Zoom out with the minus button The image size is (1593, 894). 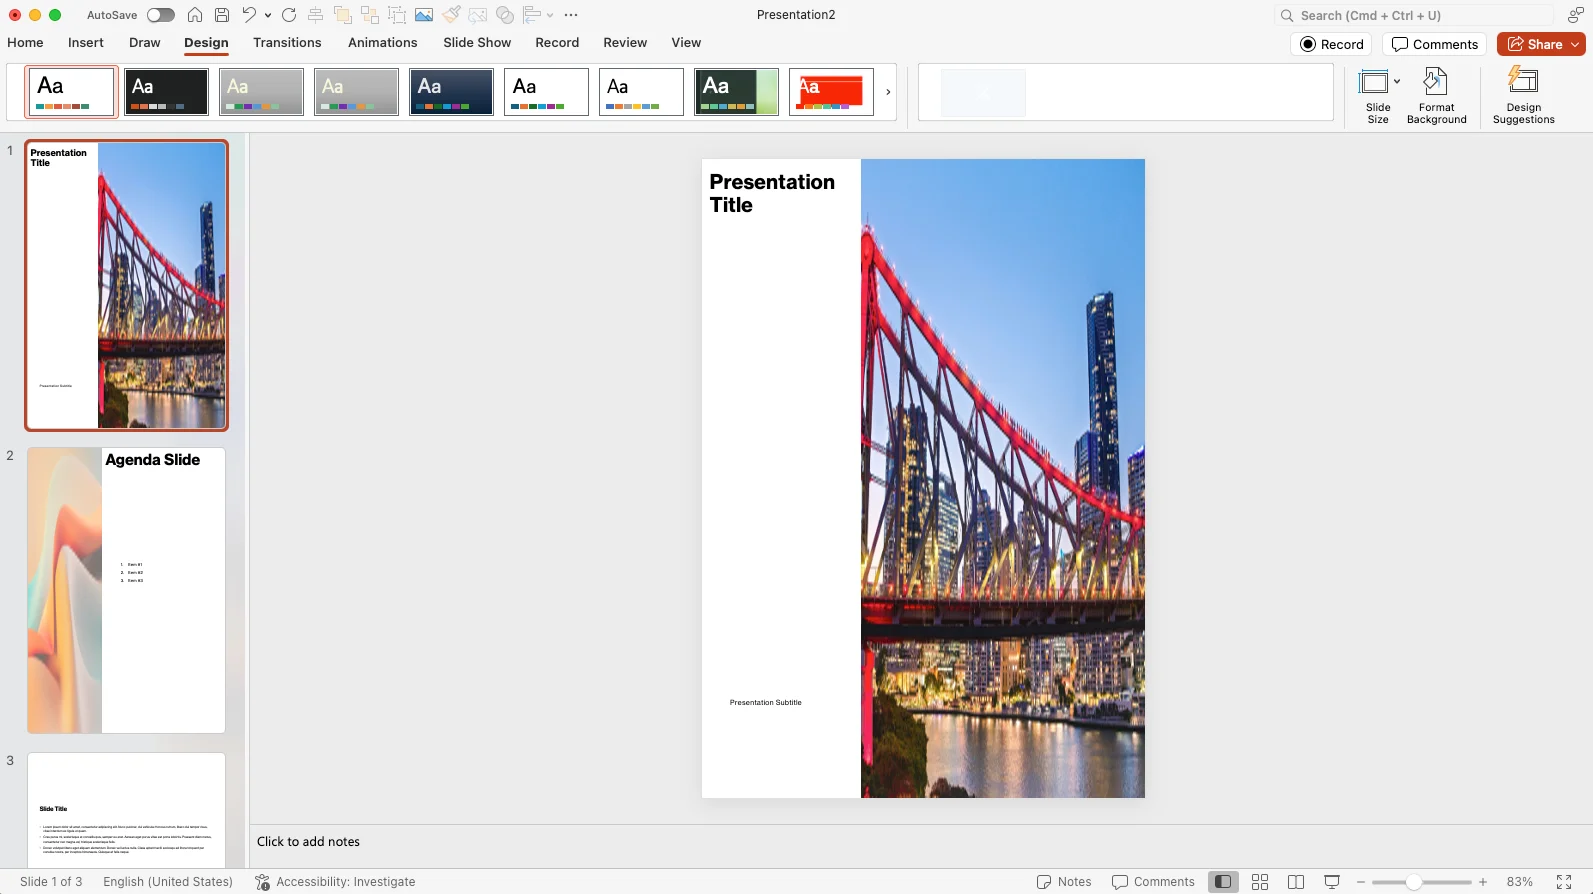click(x=1361, y=882)
